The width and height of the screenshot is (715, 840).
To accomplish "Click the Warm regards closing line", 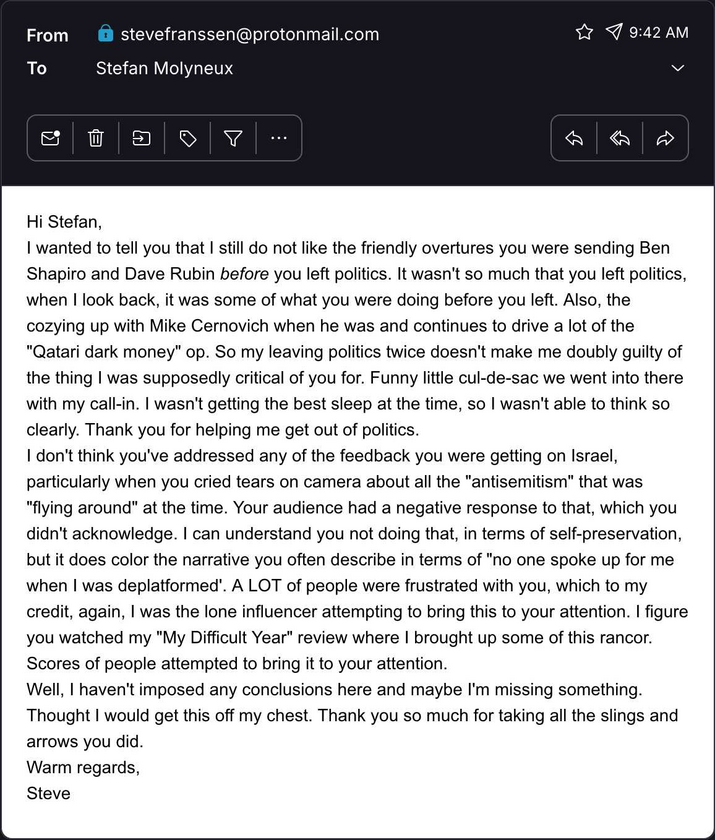I will tap(83, 767).
